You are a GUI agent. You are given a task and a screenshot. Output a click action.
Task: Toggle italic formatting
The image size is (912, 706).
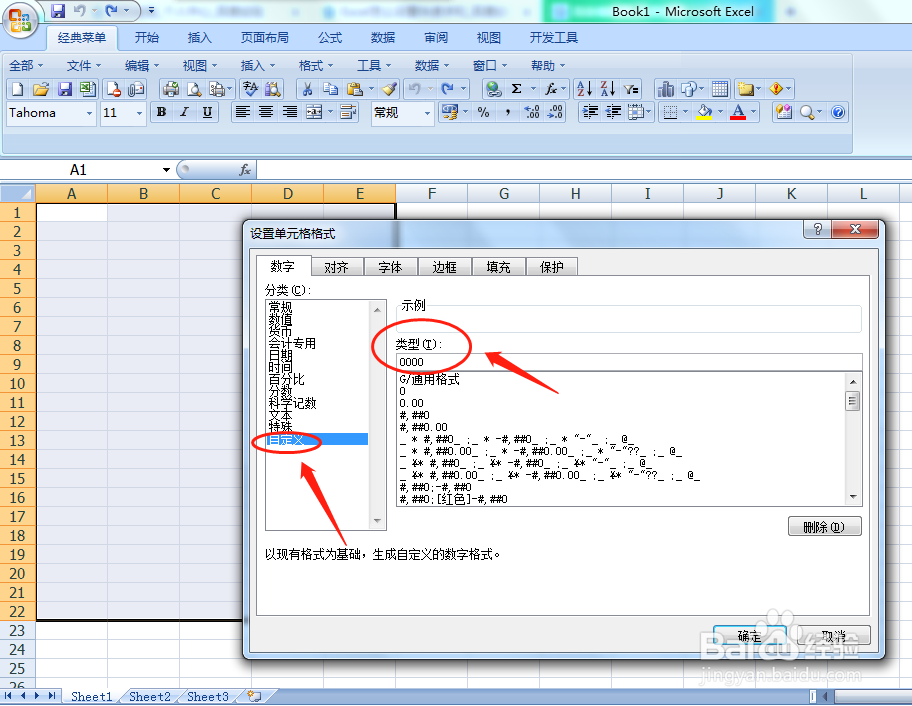[185, 112]
